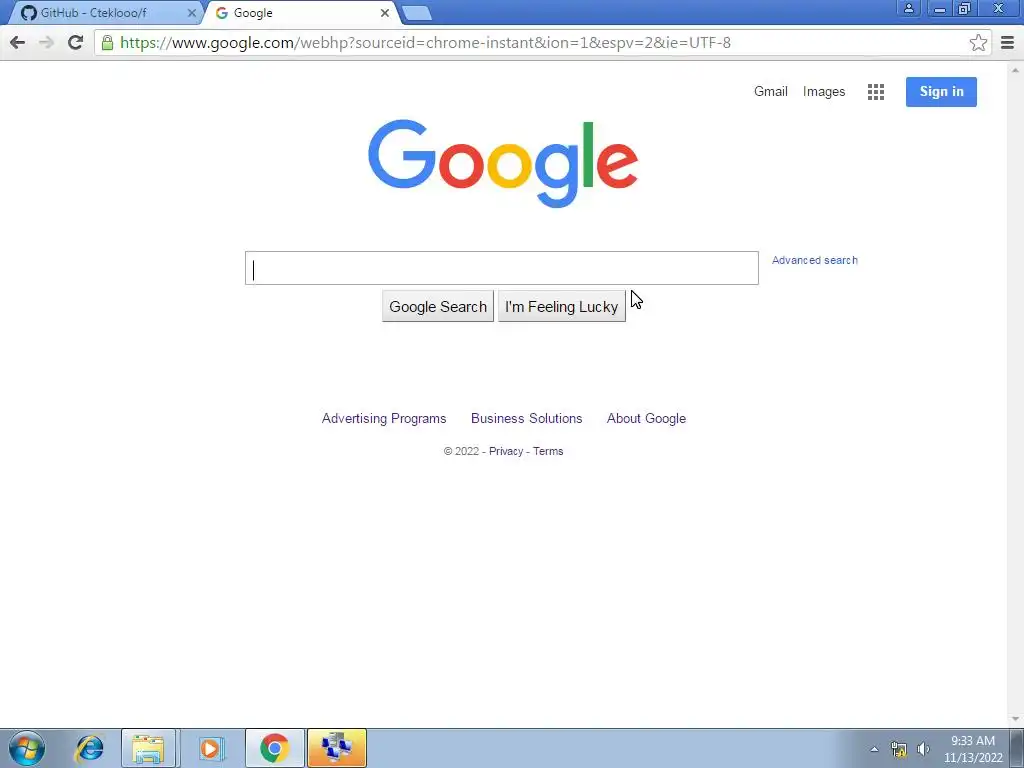Open the Images link

click(824, 92)
